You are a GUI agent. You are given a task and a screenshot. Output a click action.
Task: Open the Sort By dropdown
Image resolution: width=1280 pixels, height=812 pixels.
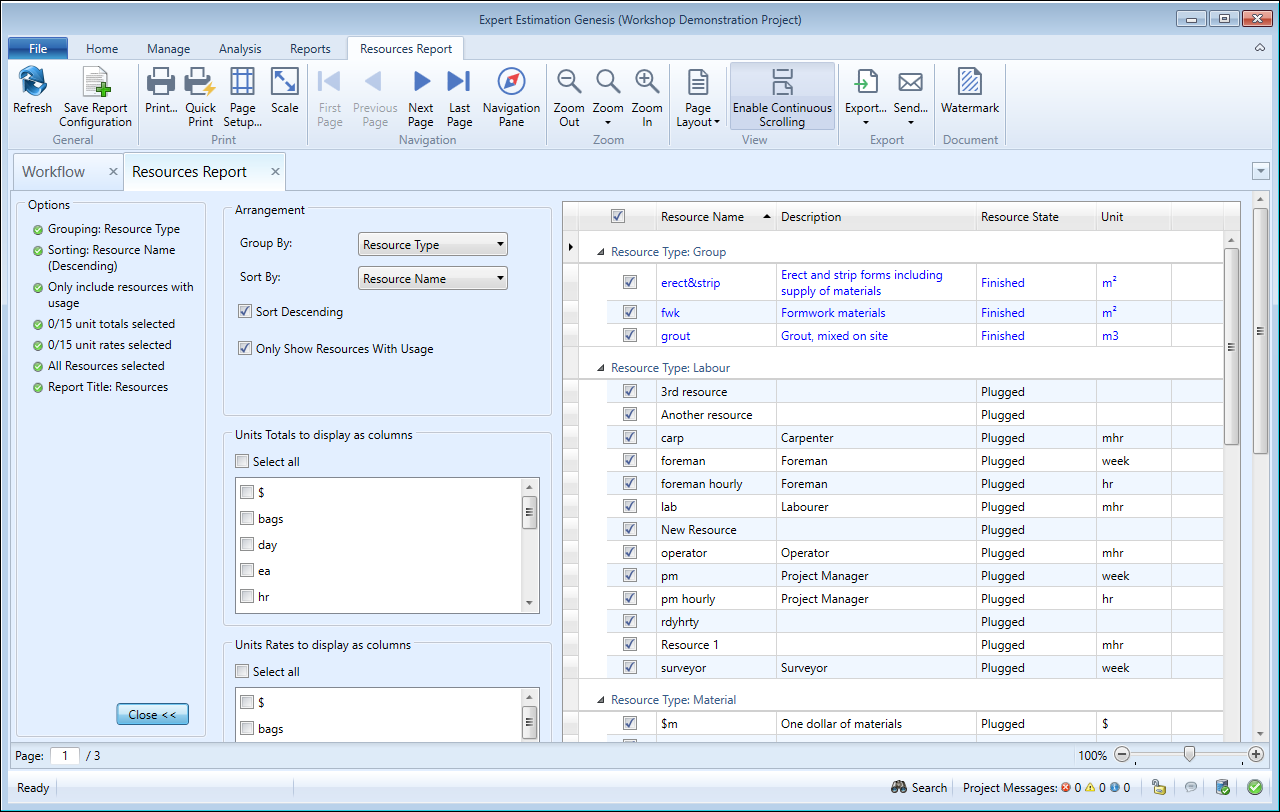click(432, 279)
